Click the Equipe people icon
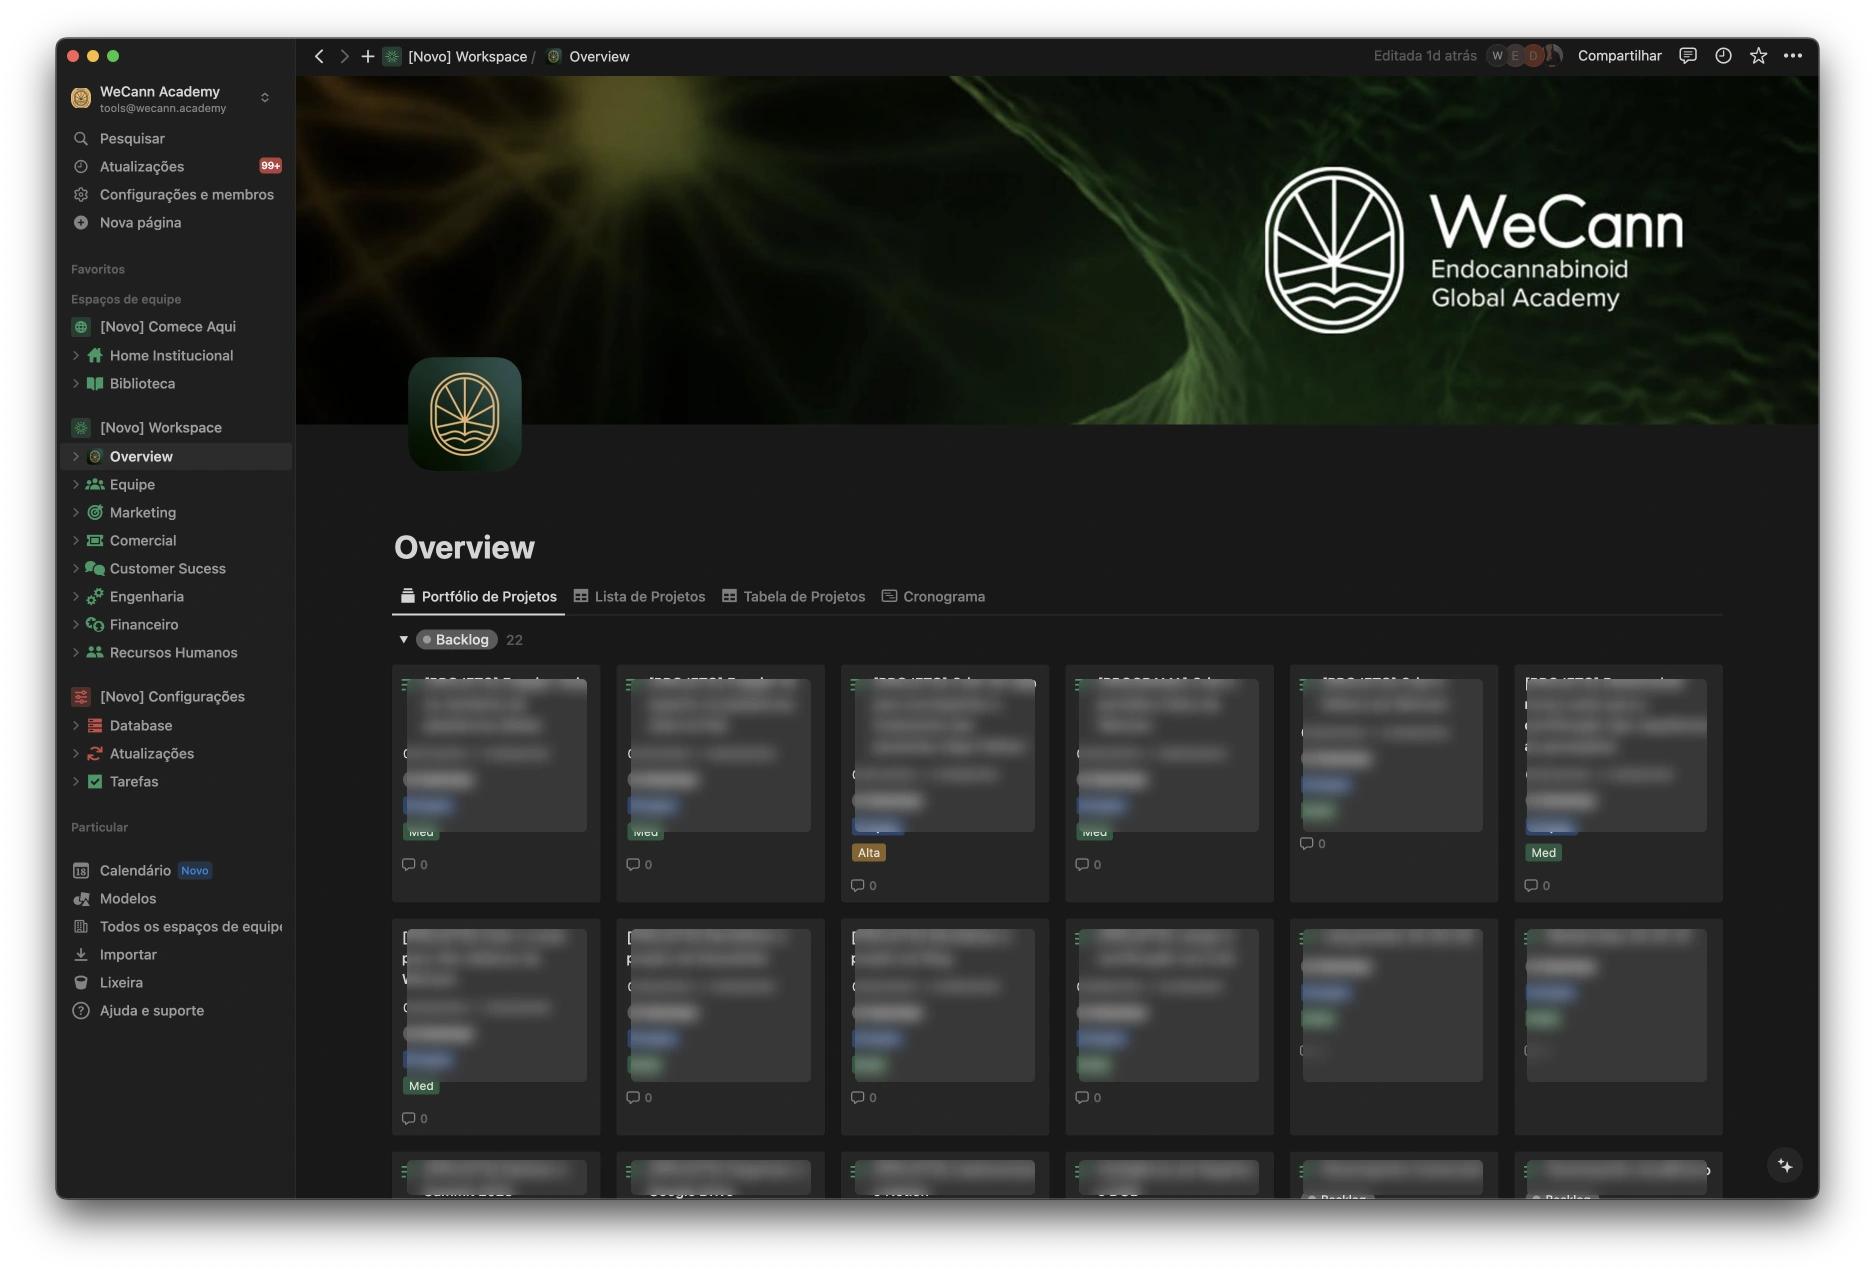The image size is (1875, 1273). pos(95,484)
